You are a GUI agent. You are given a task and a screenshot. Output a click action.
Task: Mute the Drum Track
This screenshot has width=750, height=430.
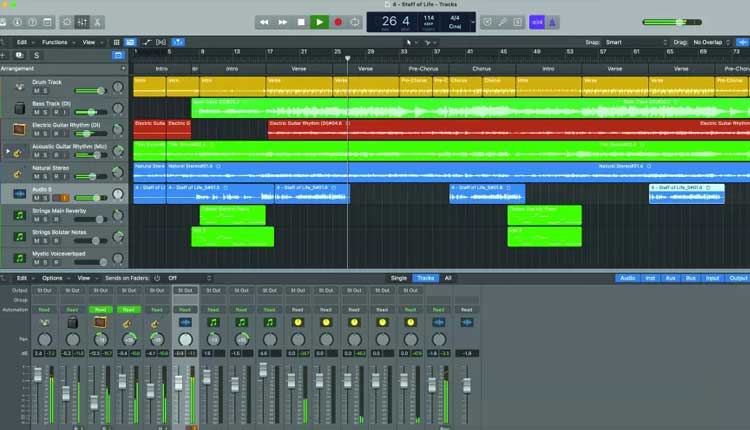pyautogui.click(x=36, y=91)
